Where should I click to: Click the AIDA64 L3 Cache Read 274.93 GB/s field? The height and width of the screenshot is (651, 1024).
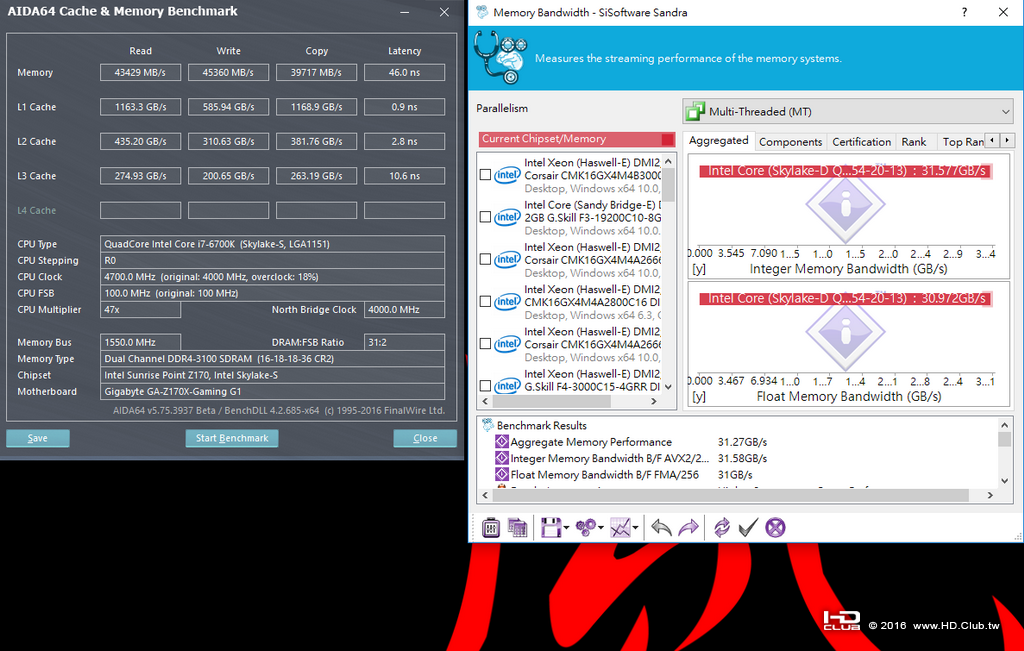tap(140, 176)
